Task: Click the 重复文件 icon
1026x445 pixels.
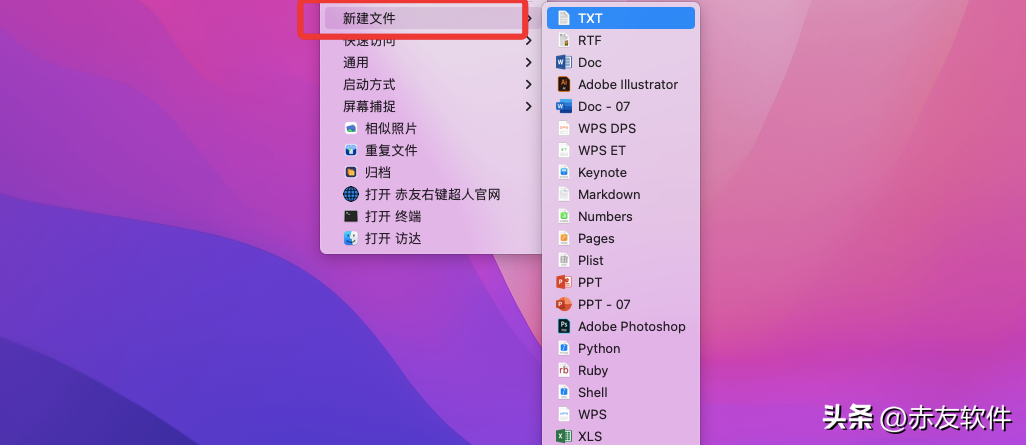Action: pyautogui.click(x=351, y=151)
